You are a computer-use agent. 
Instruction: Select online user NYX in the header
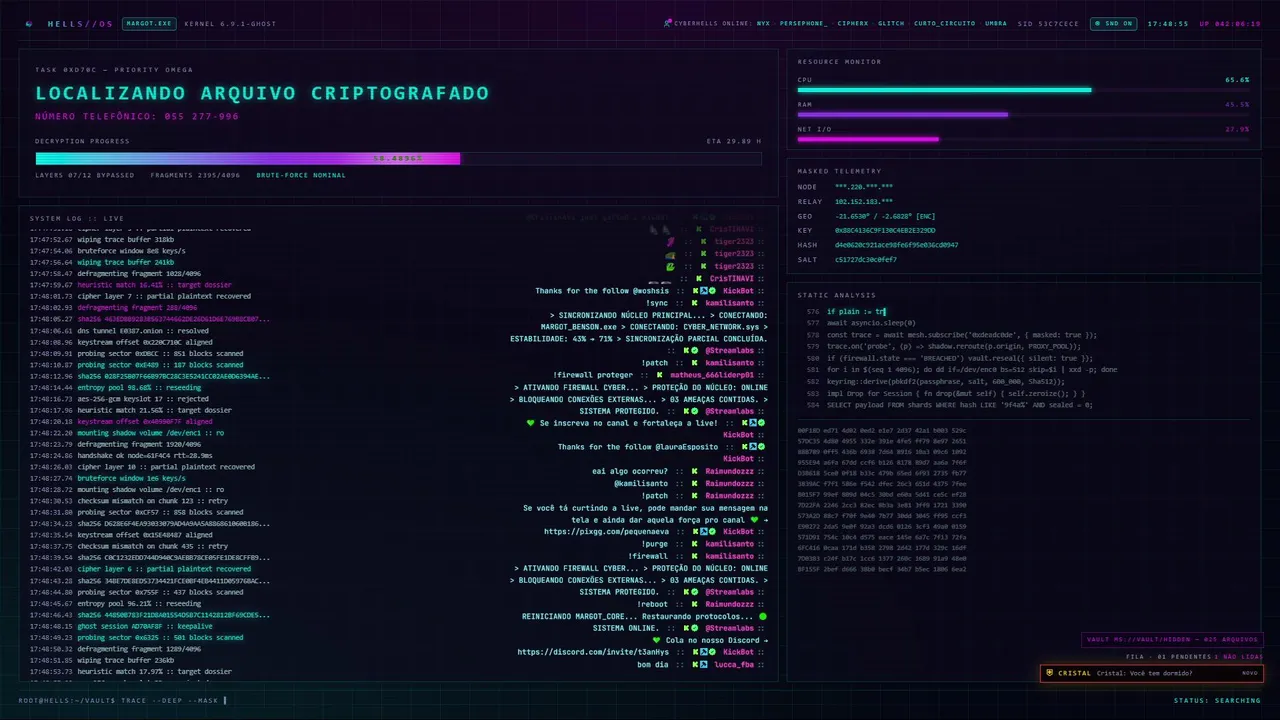click(x=763, y=23)
